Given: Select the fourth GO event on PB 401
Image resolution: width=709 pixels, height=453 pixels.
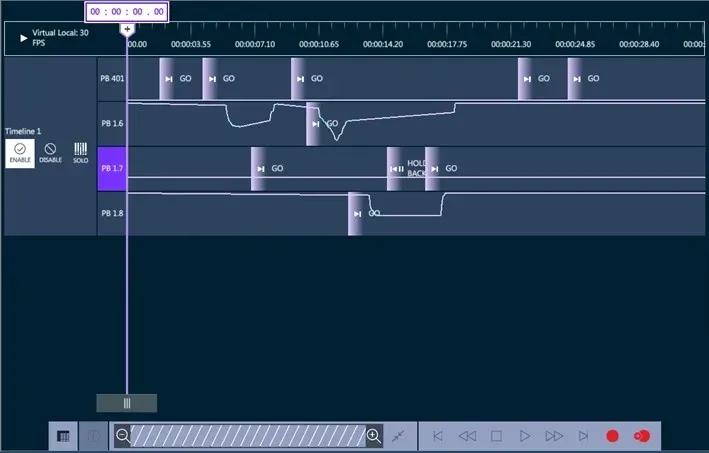Looking at the screenshot, I should pos(535,79).
